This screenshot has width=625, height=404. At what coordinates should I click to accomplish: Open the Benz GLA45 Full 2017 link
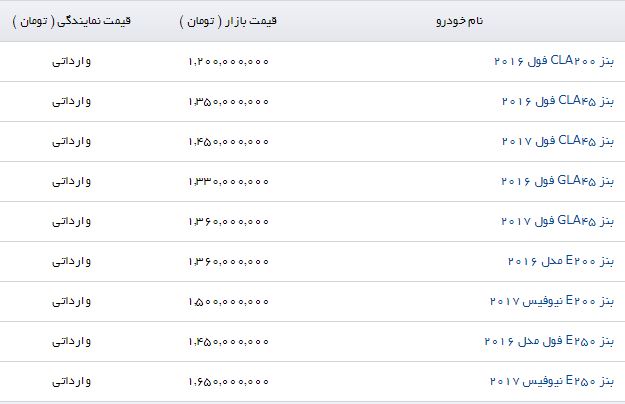(x=558, y=221)
